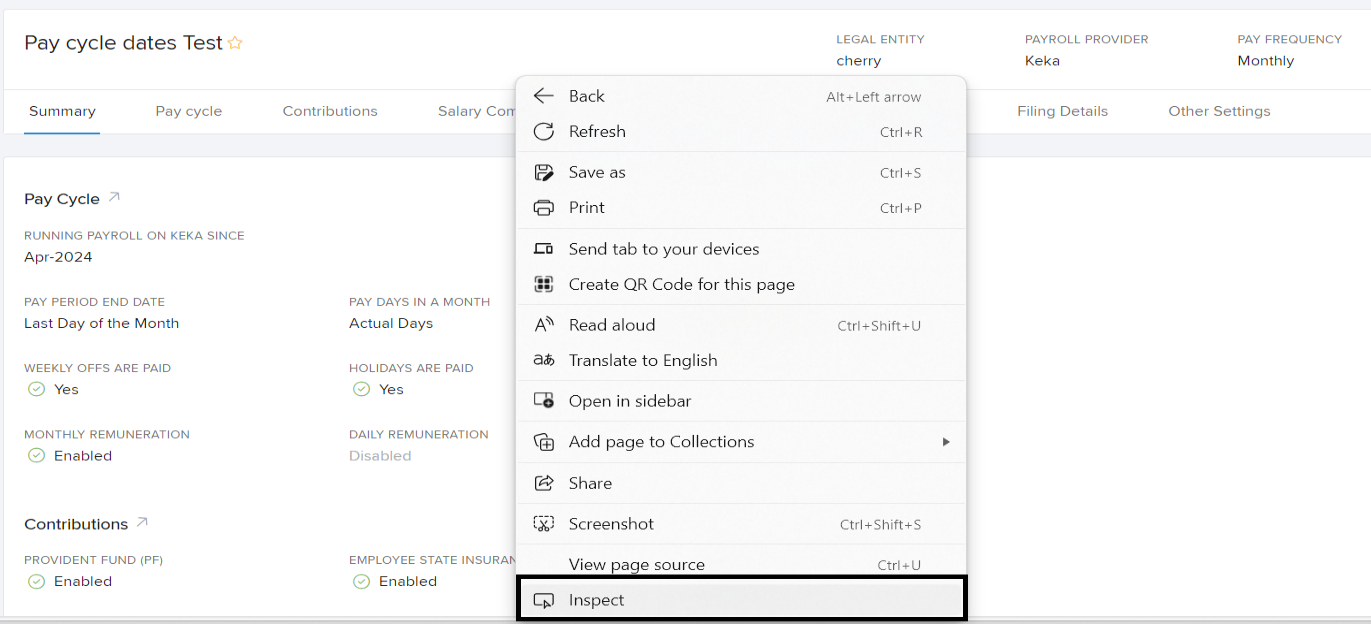Click the Provident Fund enabled checkmark

point(37,581)
